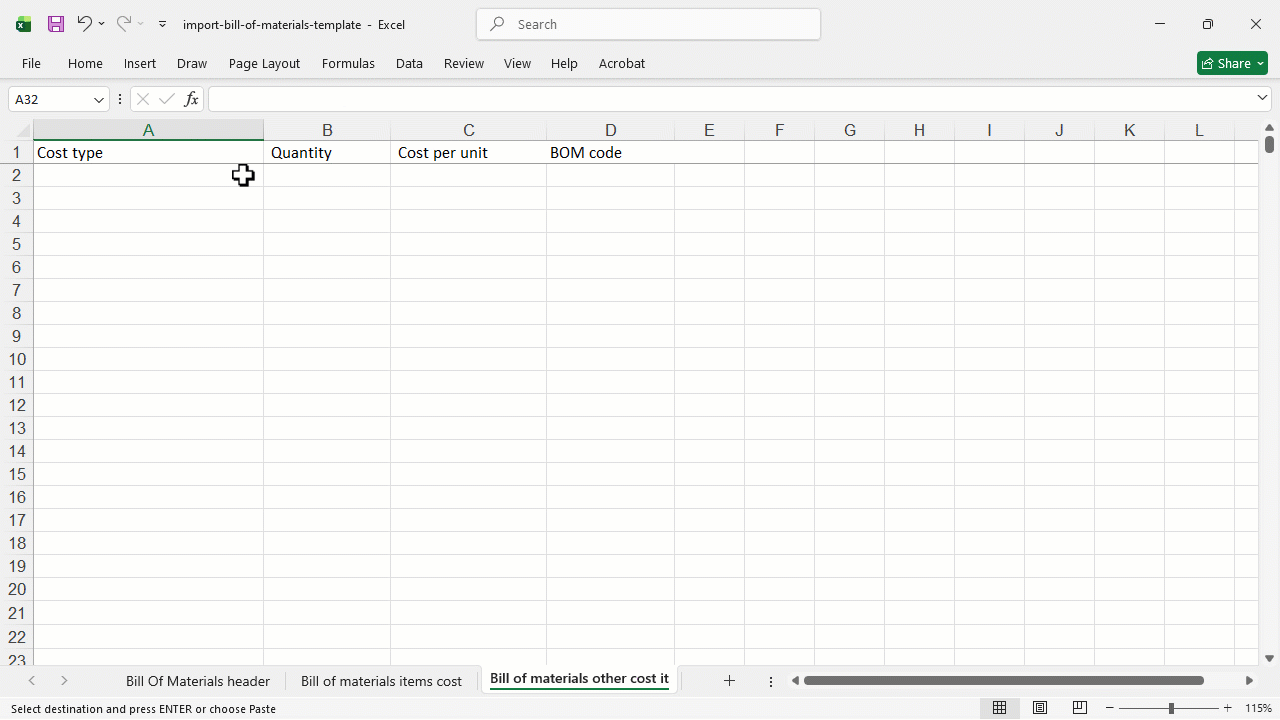Image resolution: width=1280 pixels, height=720 pixels.
Task: Switch to Page Layout view icon
Action: 1040,708
